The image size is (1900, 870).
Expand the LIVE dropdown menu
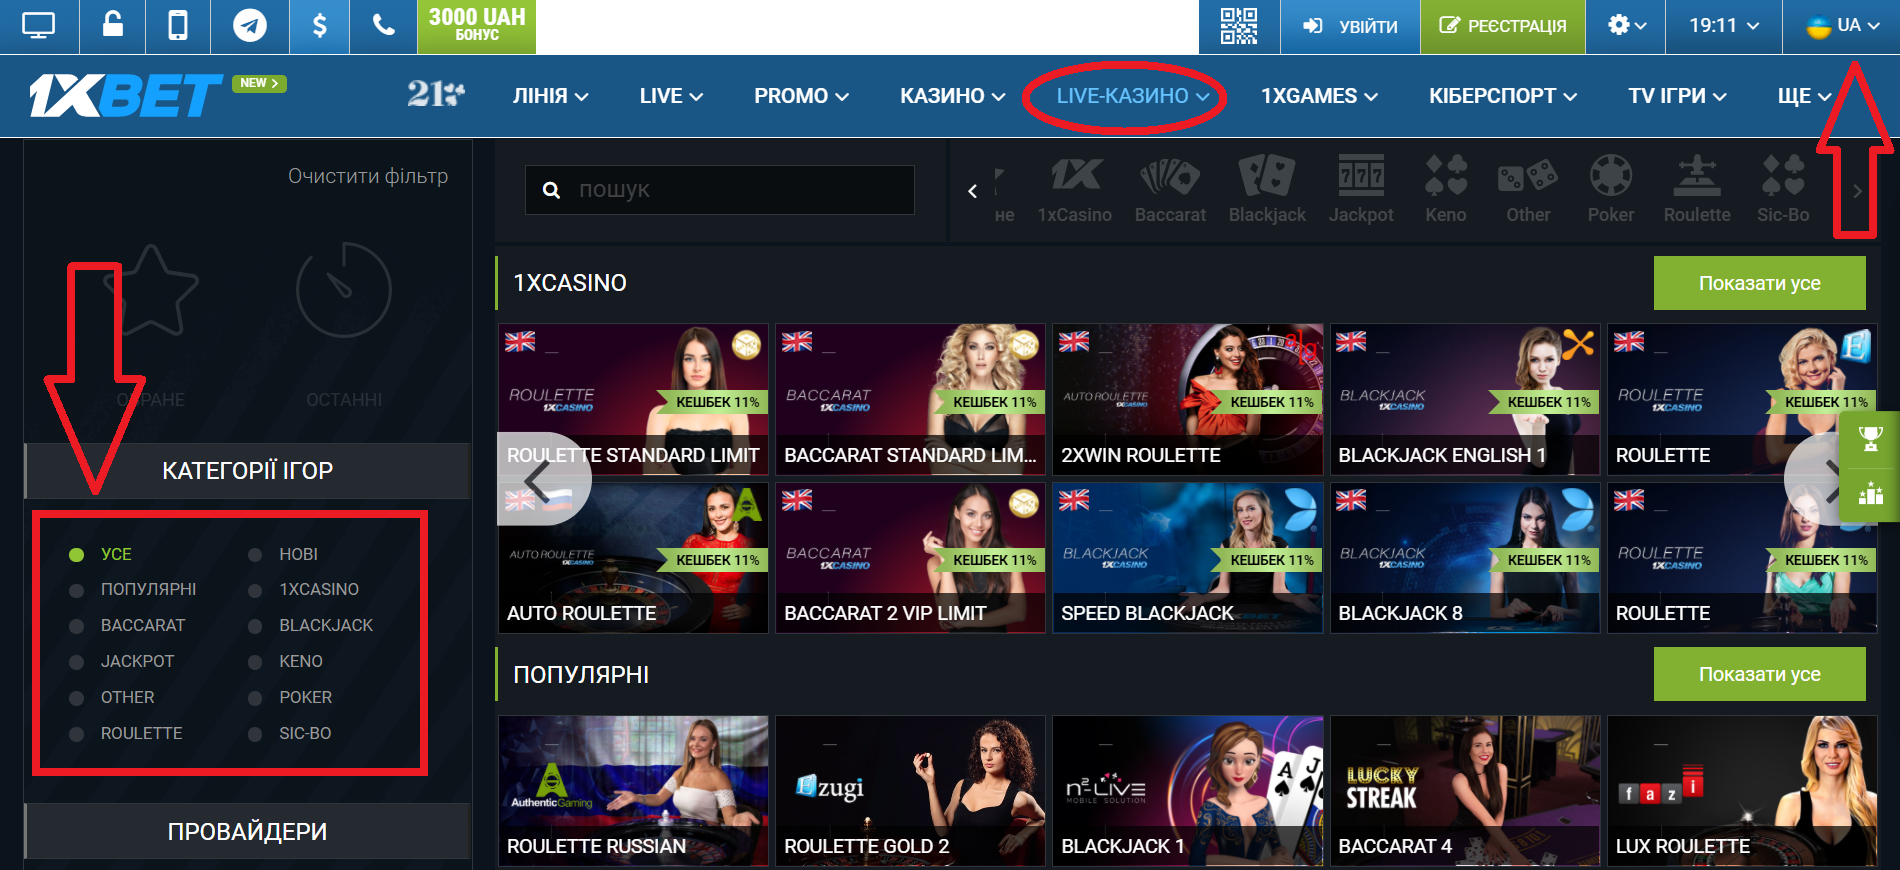[x=671, y=96]
